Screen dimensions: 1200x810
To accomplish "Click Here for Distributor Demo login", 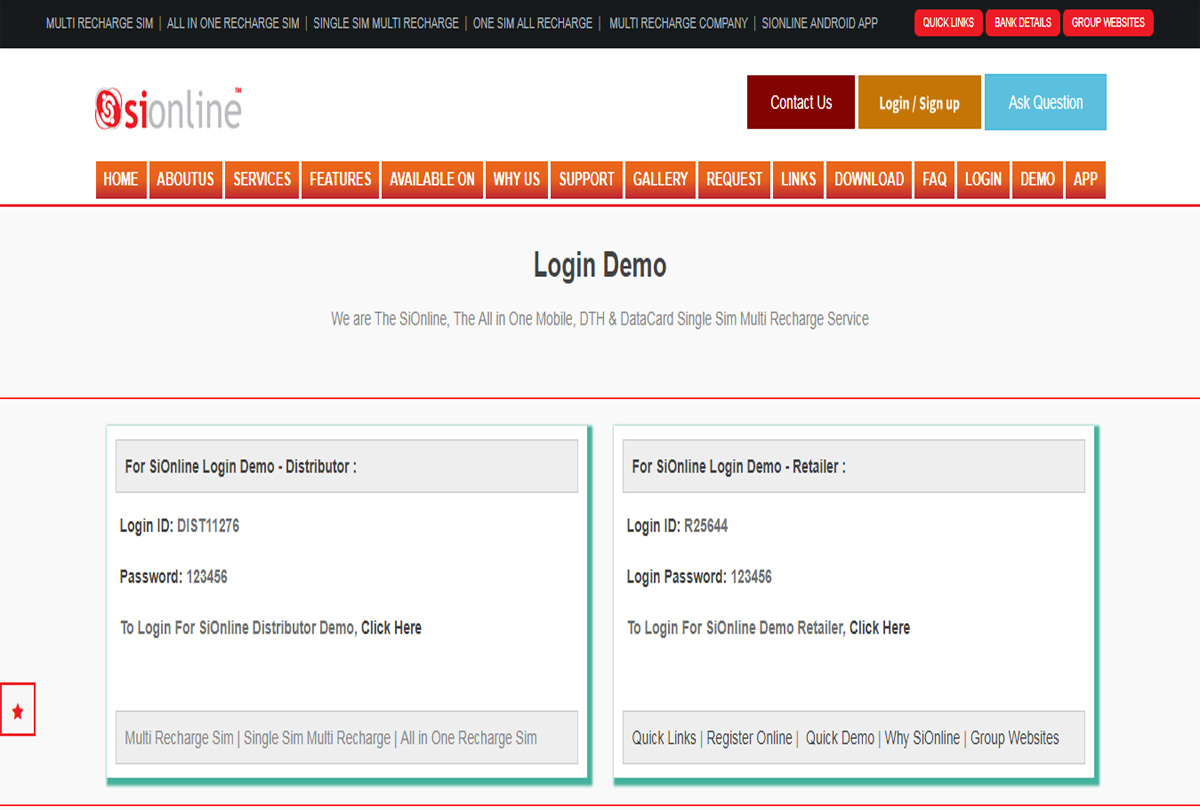I will pos(391,628).
